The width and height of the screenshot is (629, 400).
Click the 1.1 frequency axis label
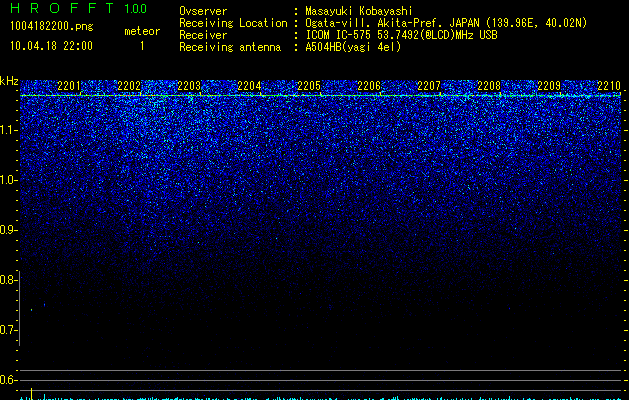[8, 130]
